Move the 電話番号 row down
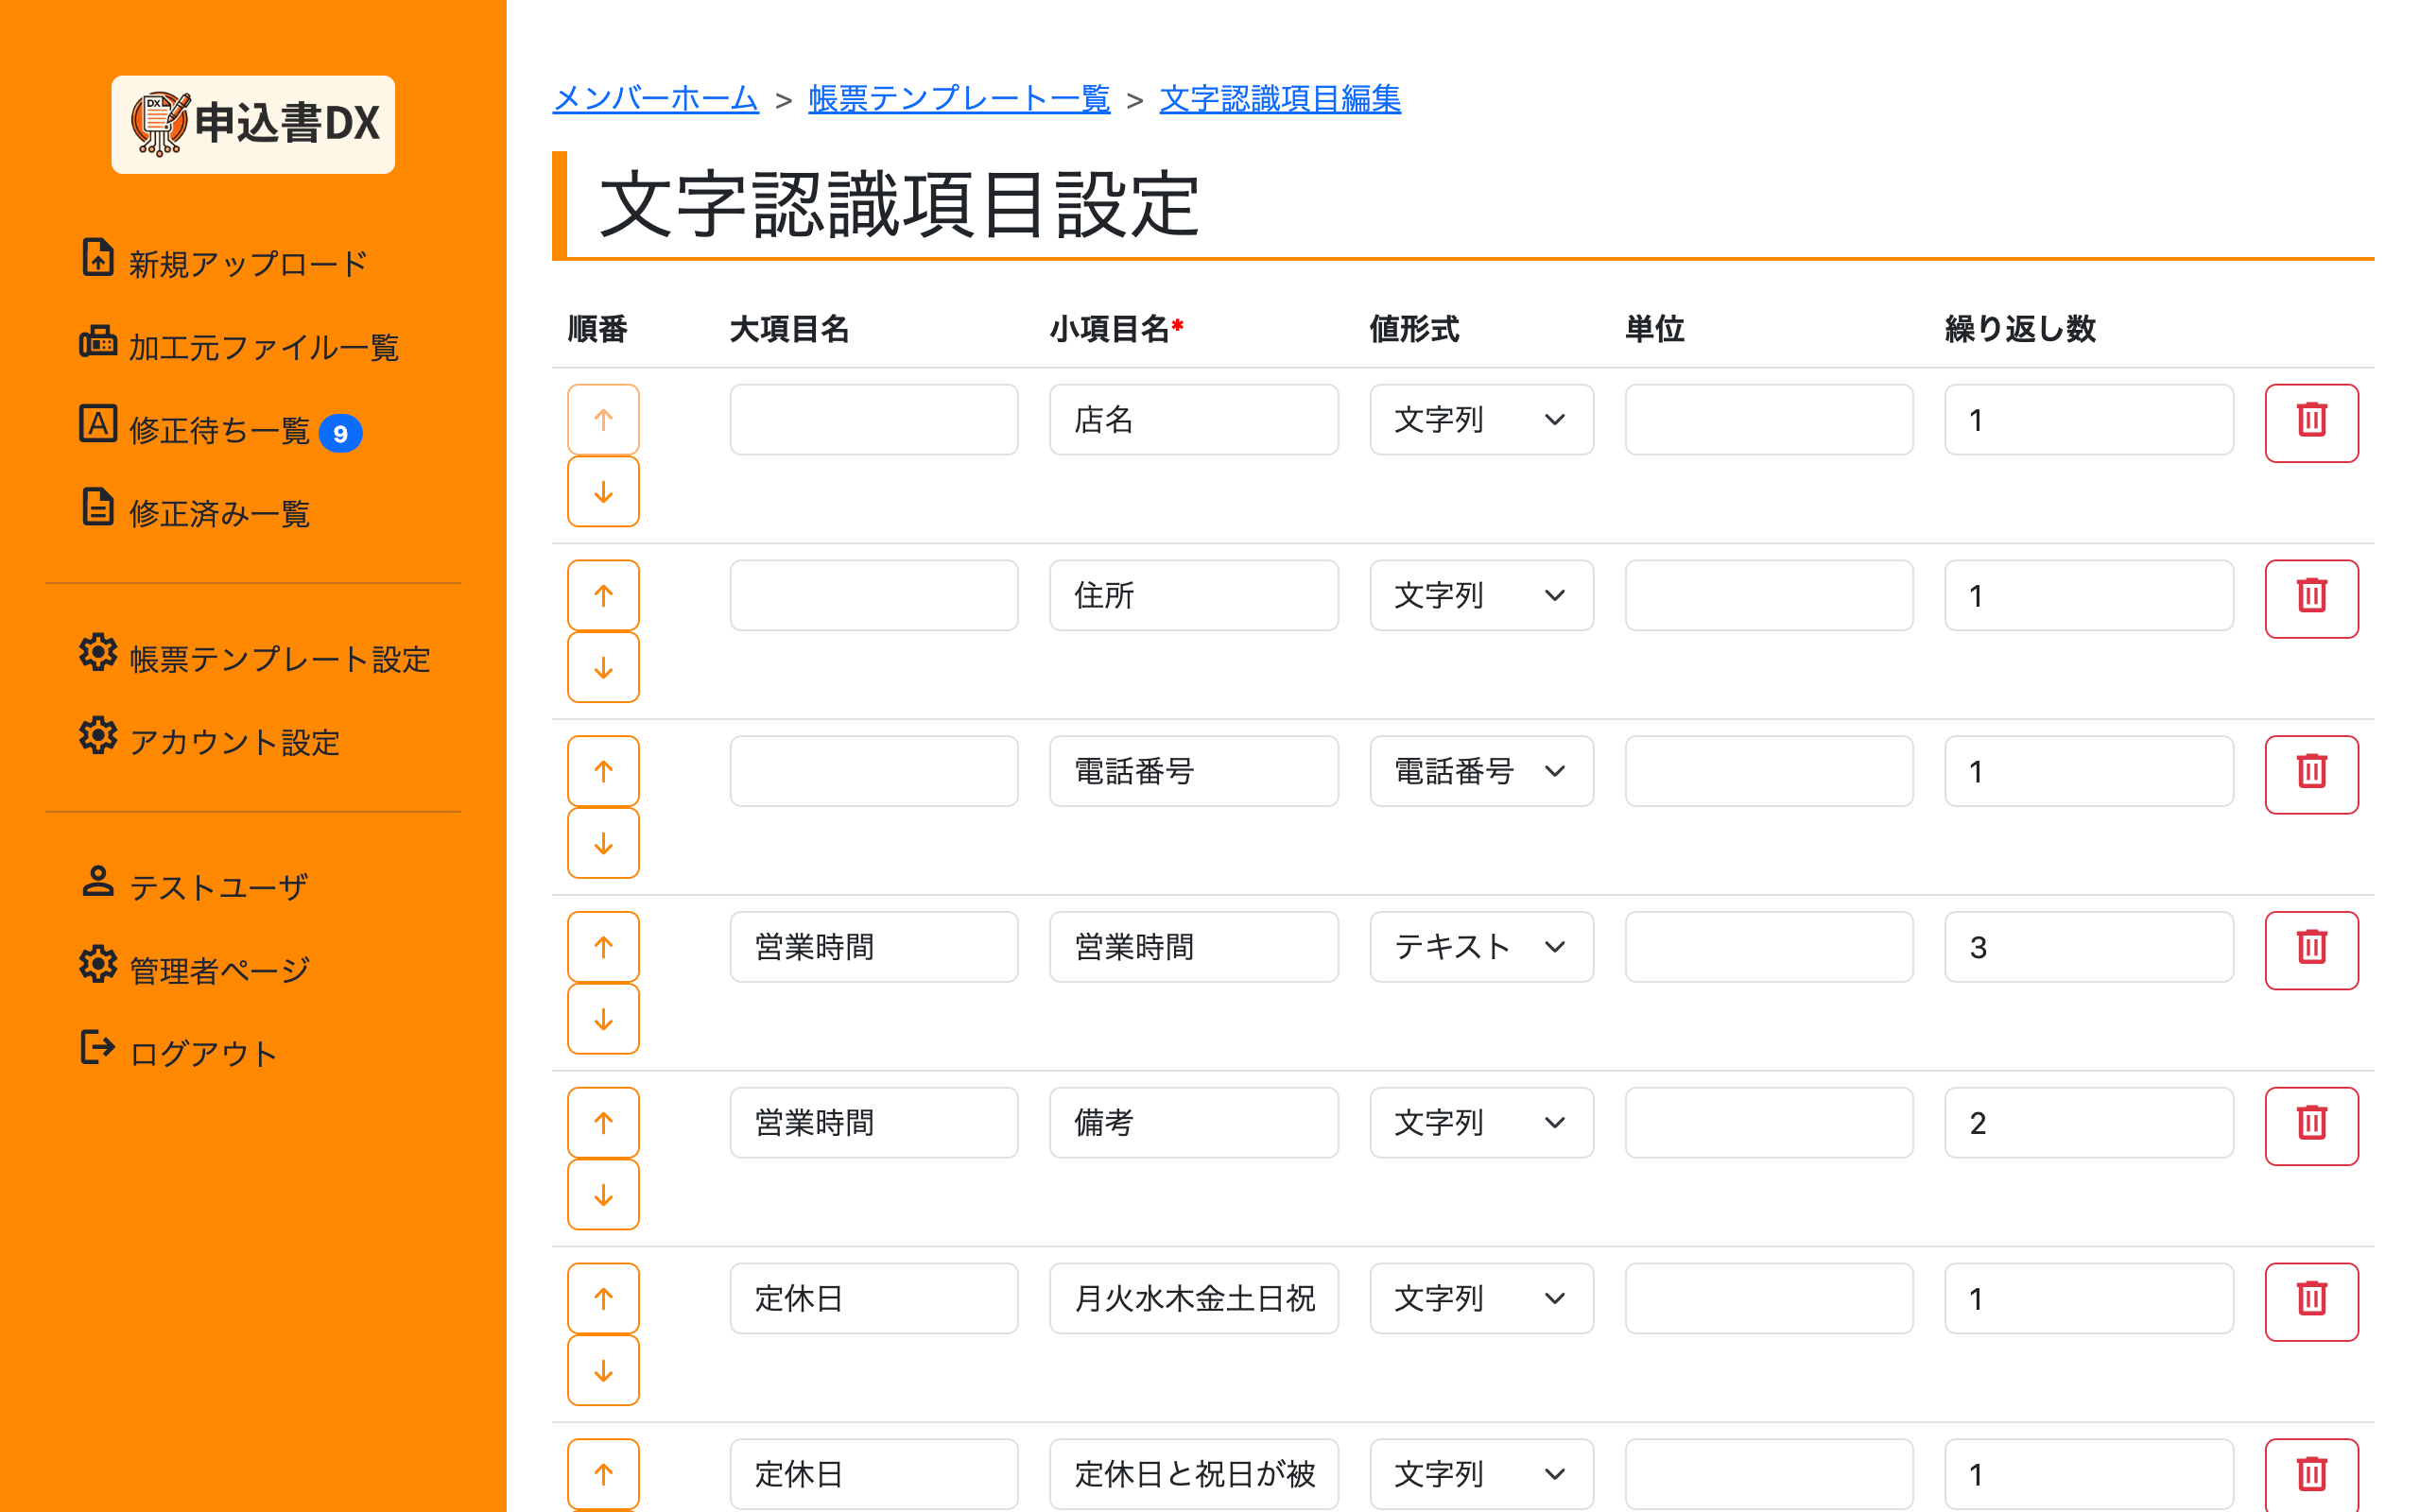 point(603,843)
